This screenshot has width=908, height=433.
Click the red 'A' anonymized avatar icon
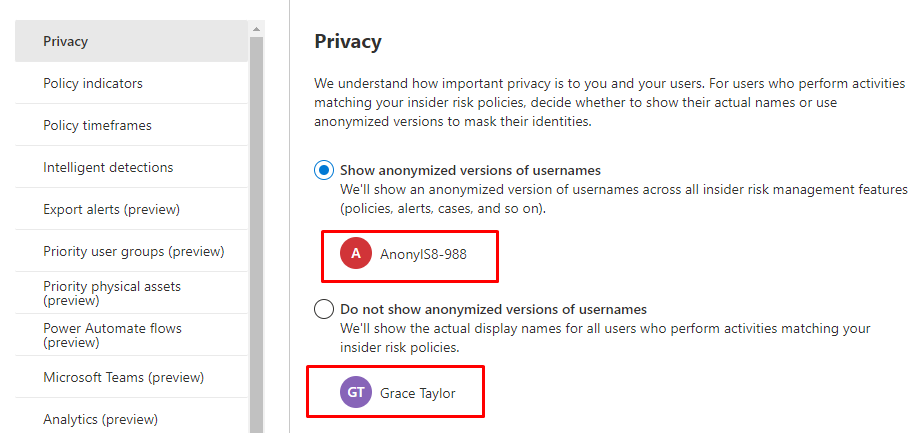pyautogui.click(x=356, y=254)
